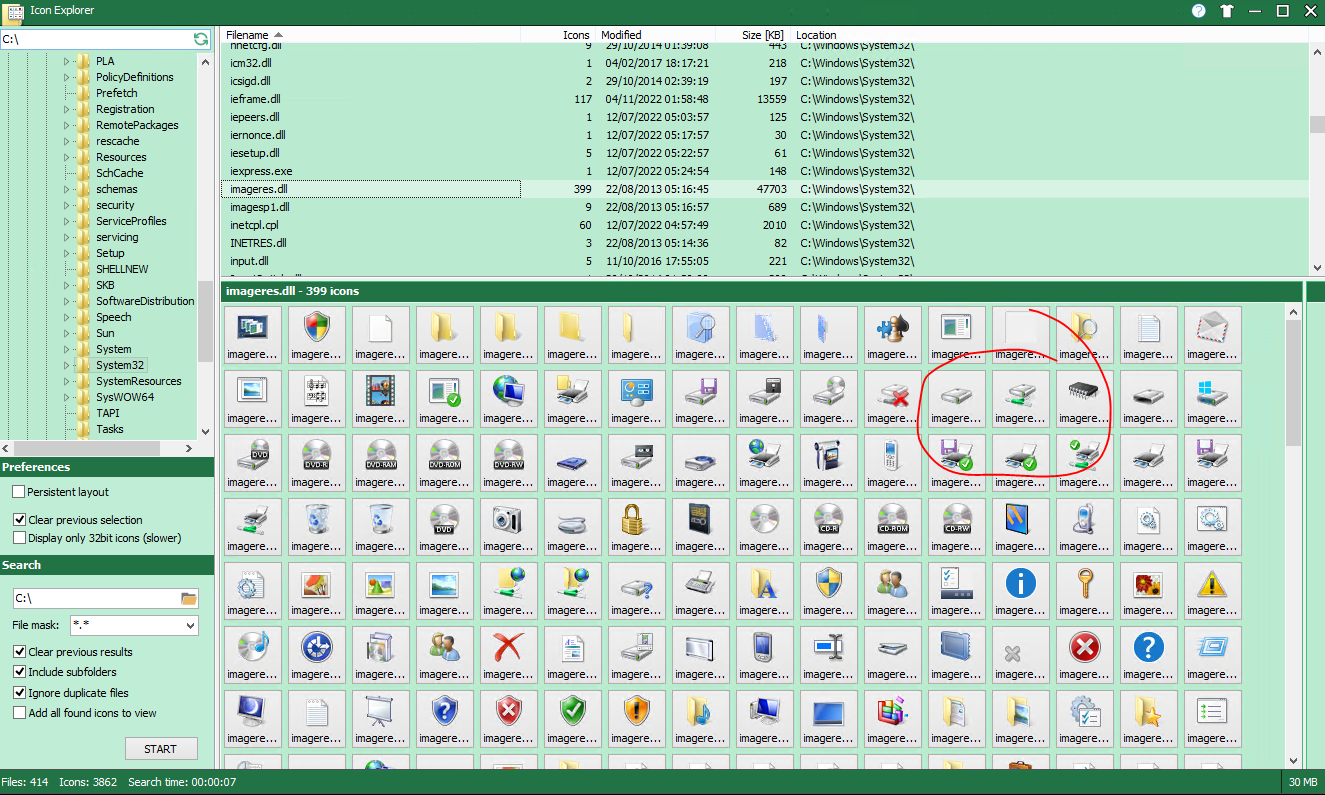Image resolution: width=1325 pixels, height=795 pixels.
Task: Select the two users icon beside red X
Action: 444,655
